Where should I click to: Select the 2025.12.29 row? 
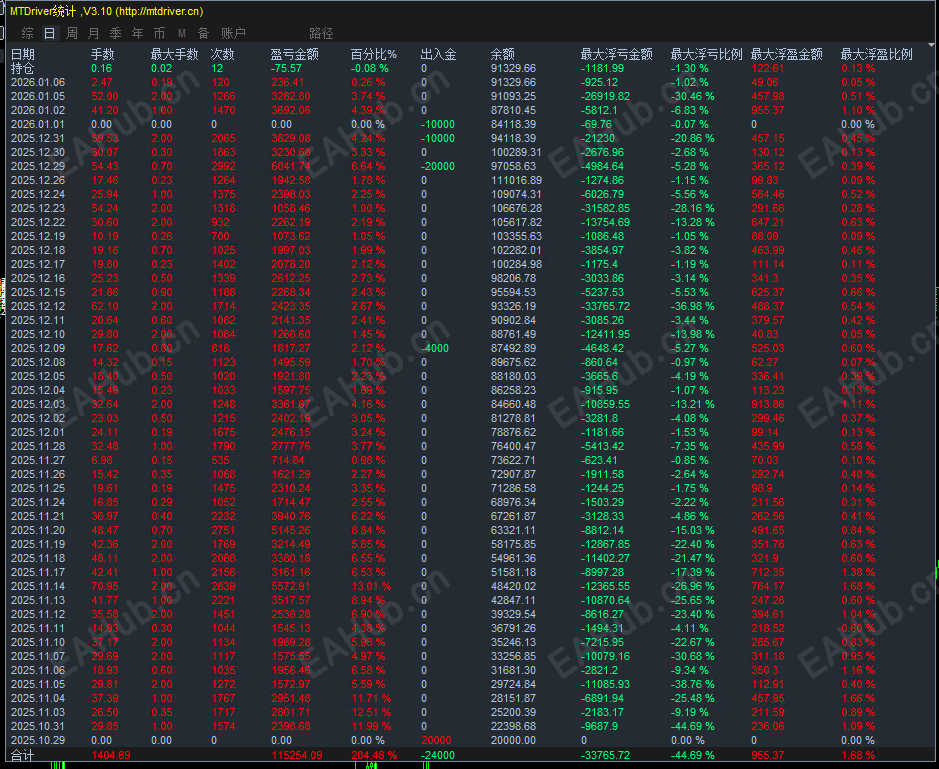point(470,166)
